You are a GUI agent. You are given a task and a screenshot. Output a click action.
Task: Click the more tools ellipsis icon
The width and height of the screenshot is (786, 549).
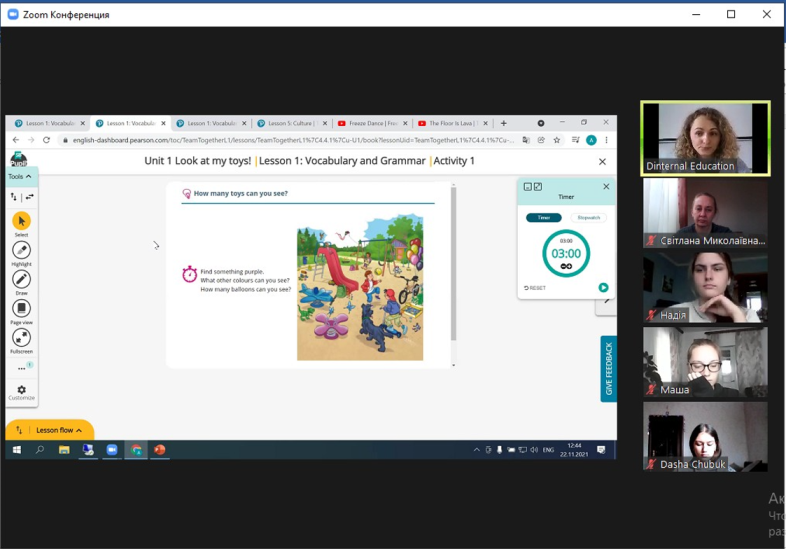[x=21, y=368]
